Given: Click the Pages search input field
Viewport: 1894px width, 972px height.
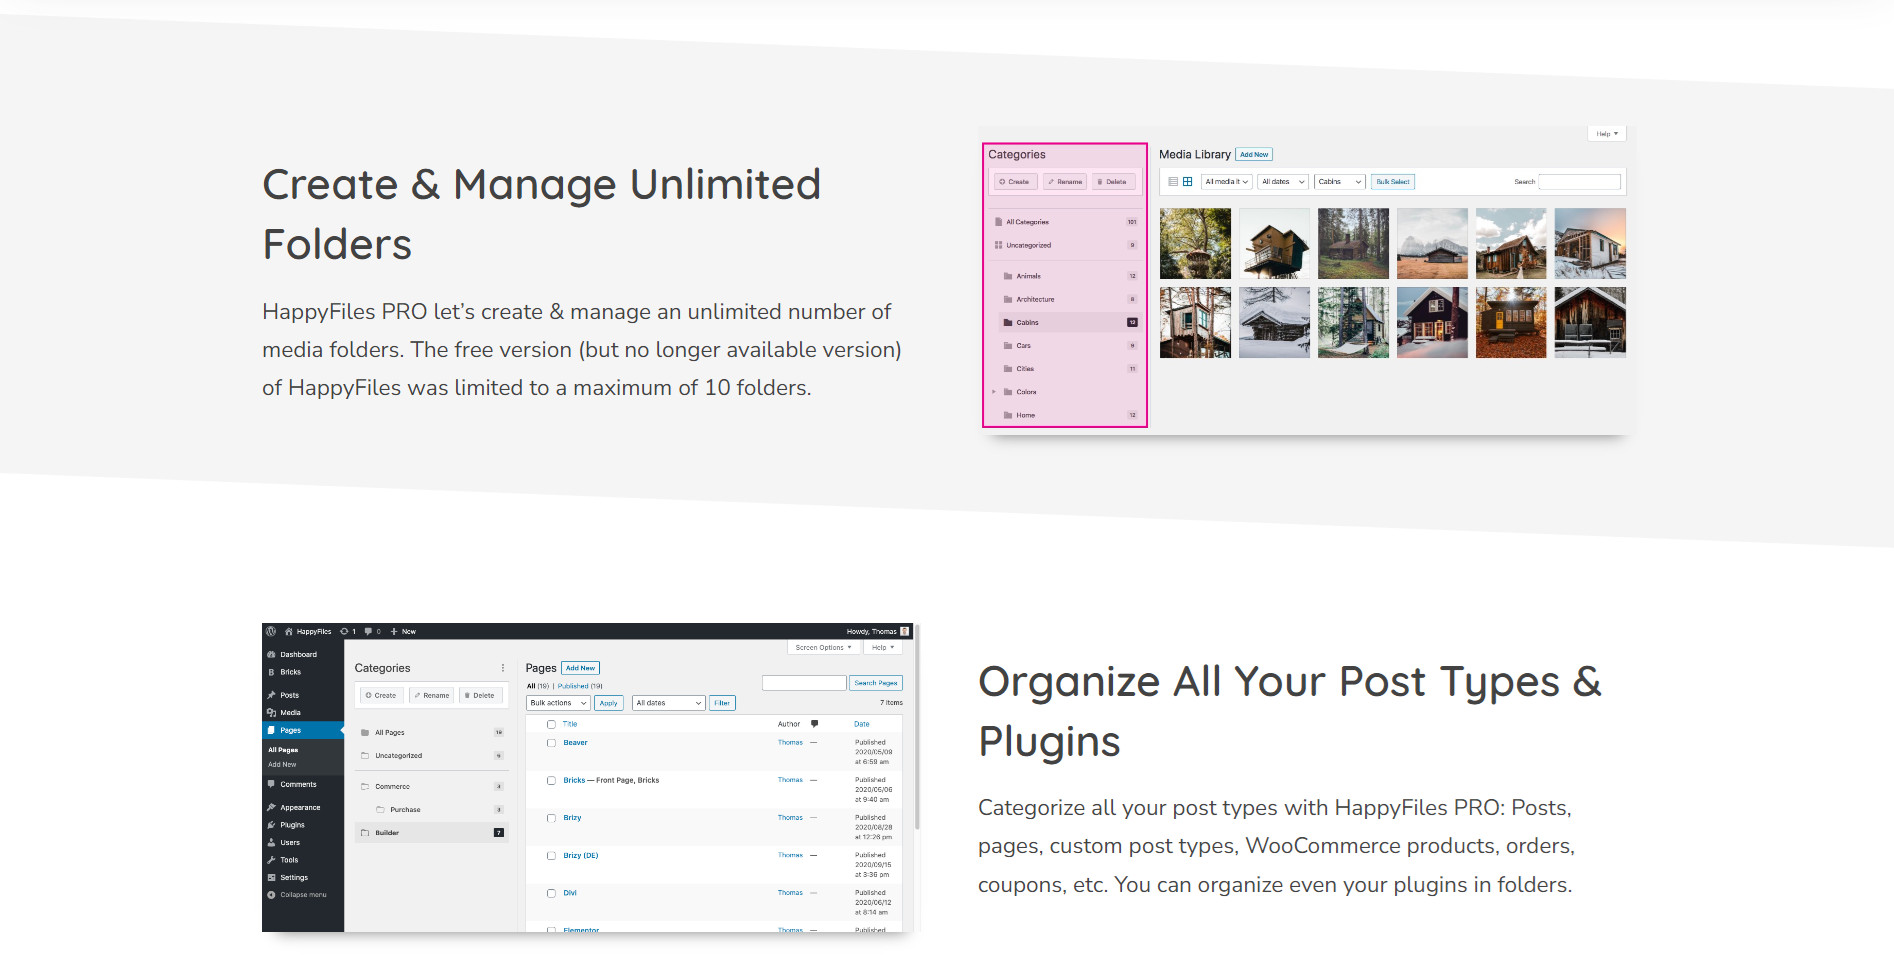Looking at the screenshot, I should tap(804, 683).
